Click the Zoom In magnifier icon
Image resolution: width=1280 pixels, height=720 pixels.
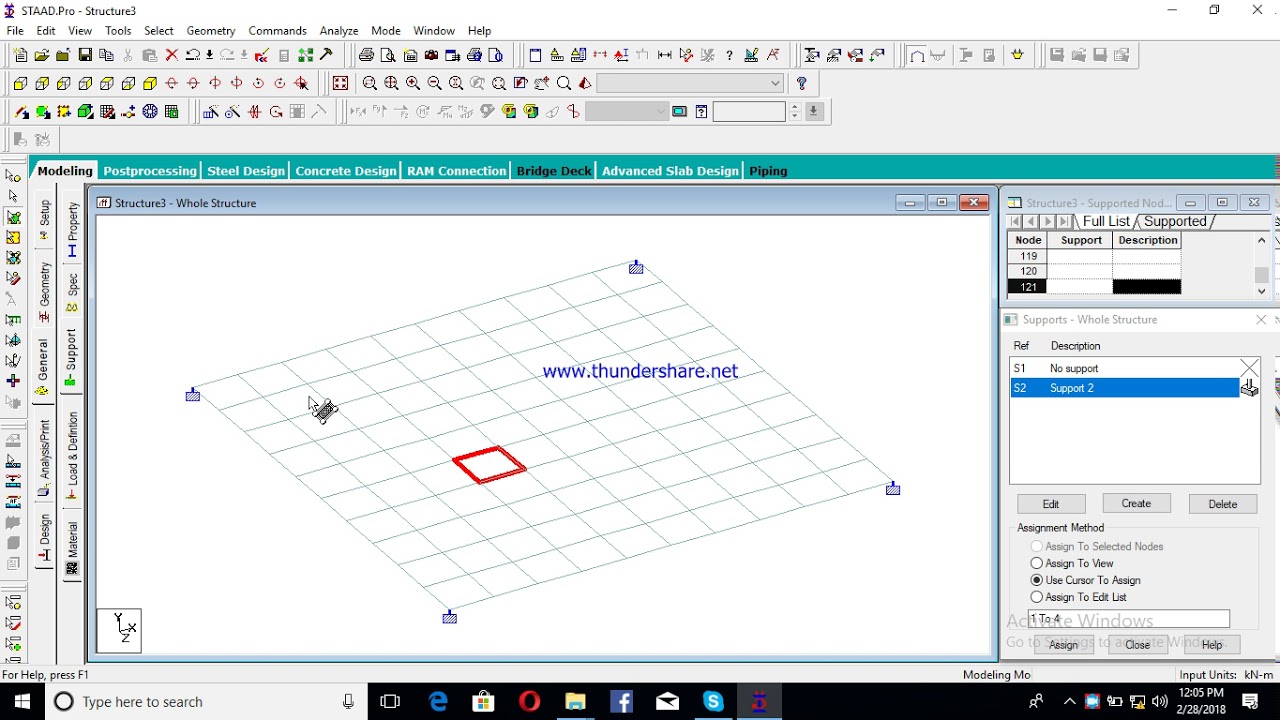pos(413,84)
